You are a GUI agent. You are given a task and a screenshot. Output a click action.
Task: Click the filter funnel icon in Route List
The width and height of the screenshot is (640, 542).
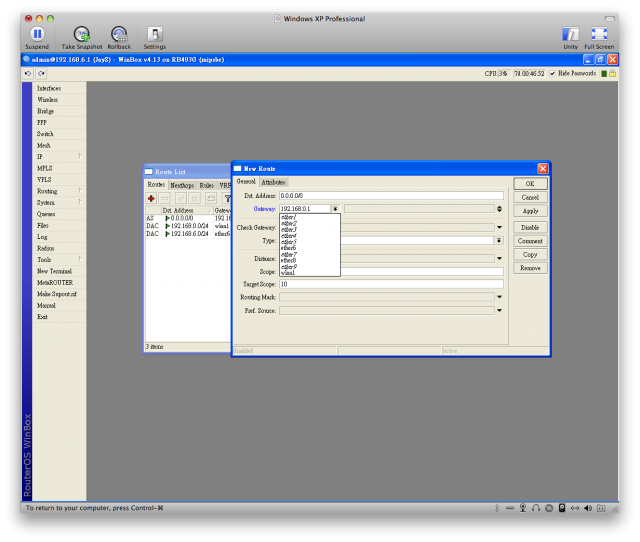point(227,198)
